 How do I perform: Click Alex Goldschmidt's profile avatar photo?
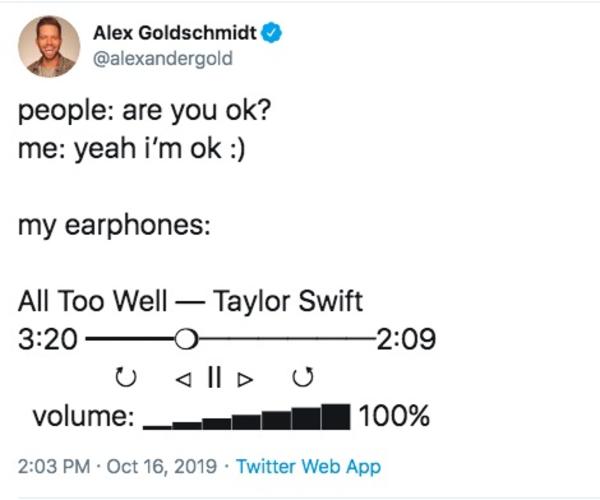coord(49,47)
